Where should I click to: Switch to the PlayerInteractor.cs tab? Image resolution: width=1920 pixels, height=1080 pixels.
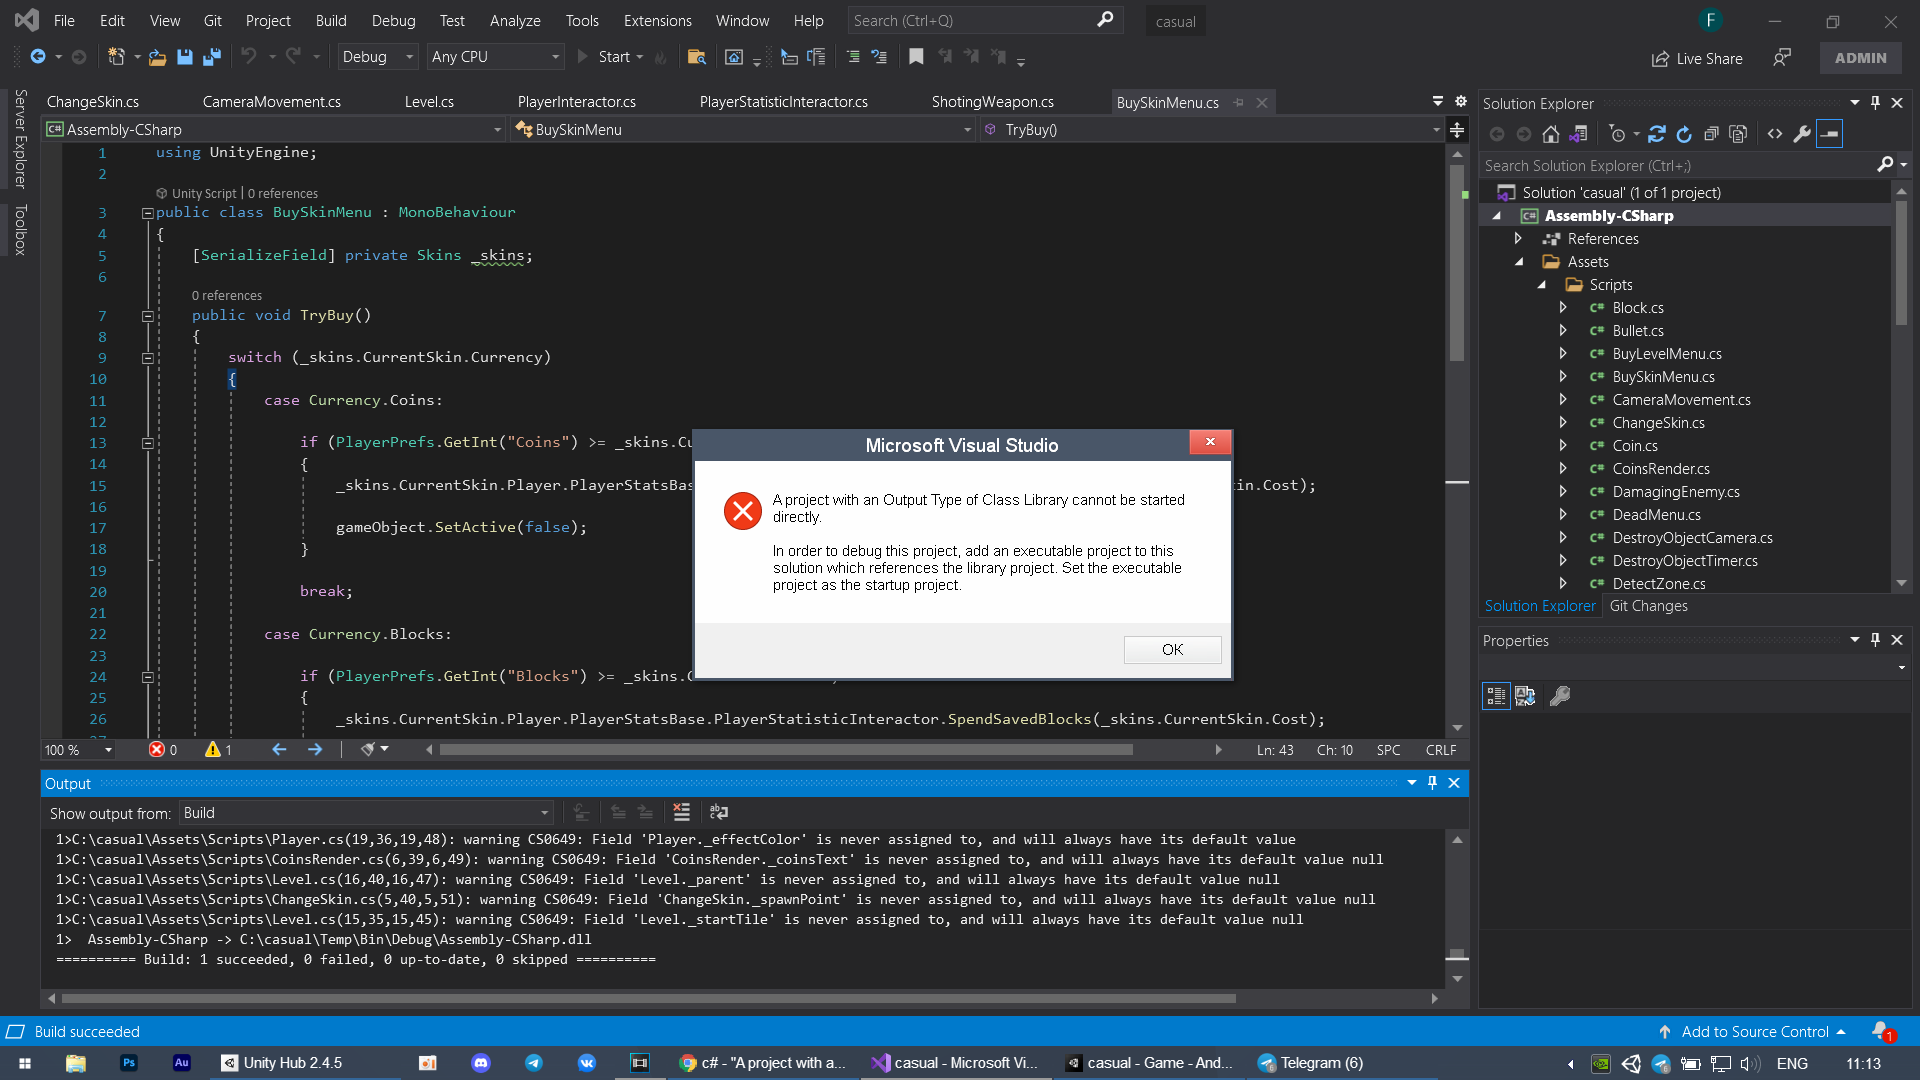click(x=577, y=102)
